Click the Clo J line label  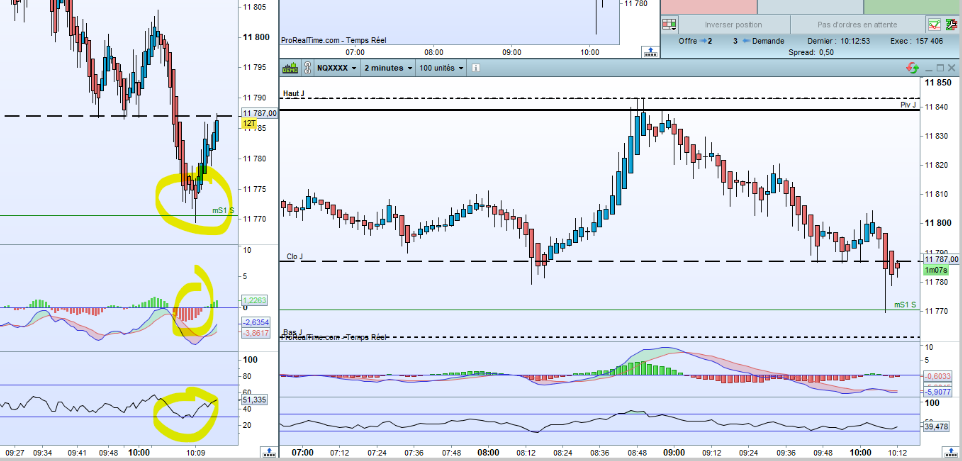click(294, 256)
